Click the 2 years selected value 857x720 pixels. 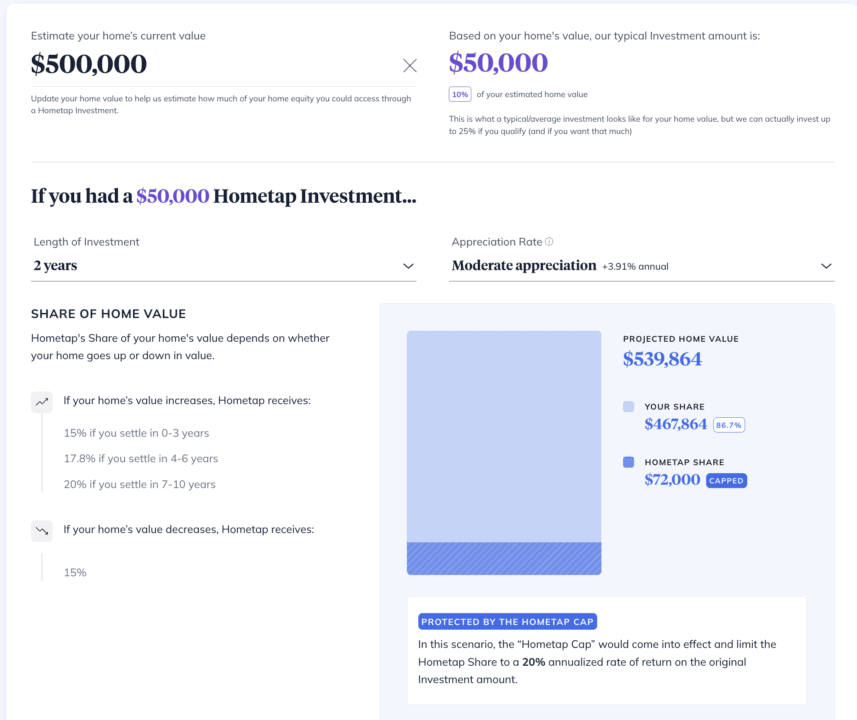[55, 266]
